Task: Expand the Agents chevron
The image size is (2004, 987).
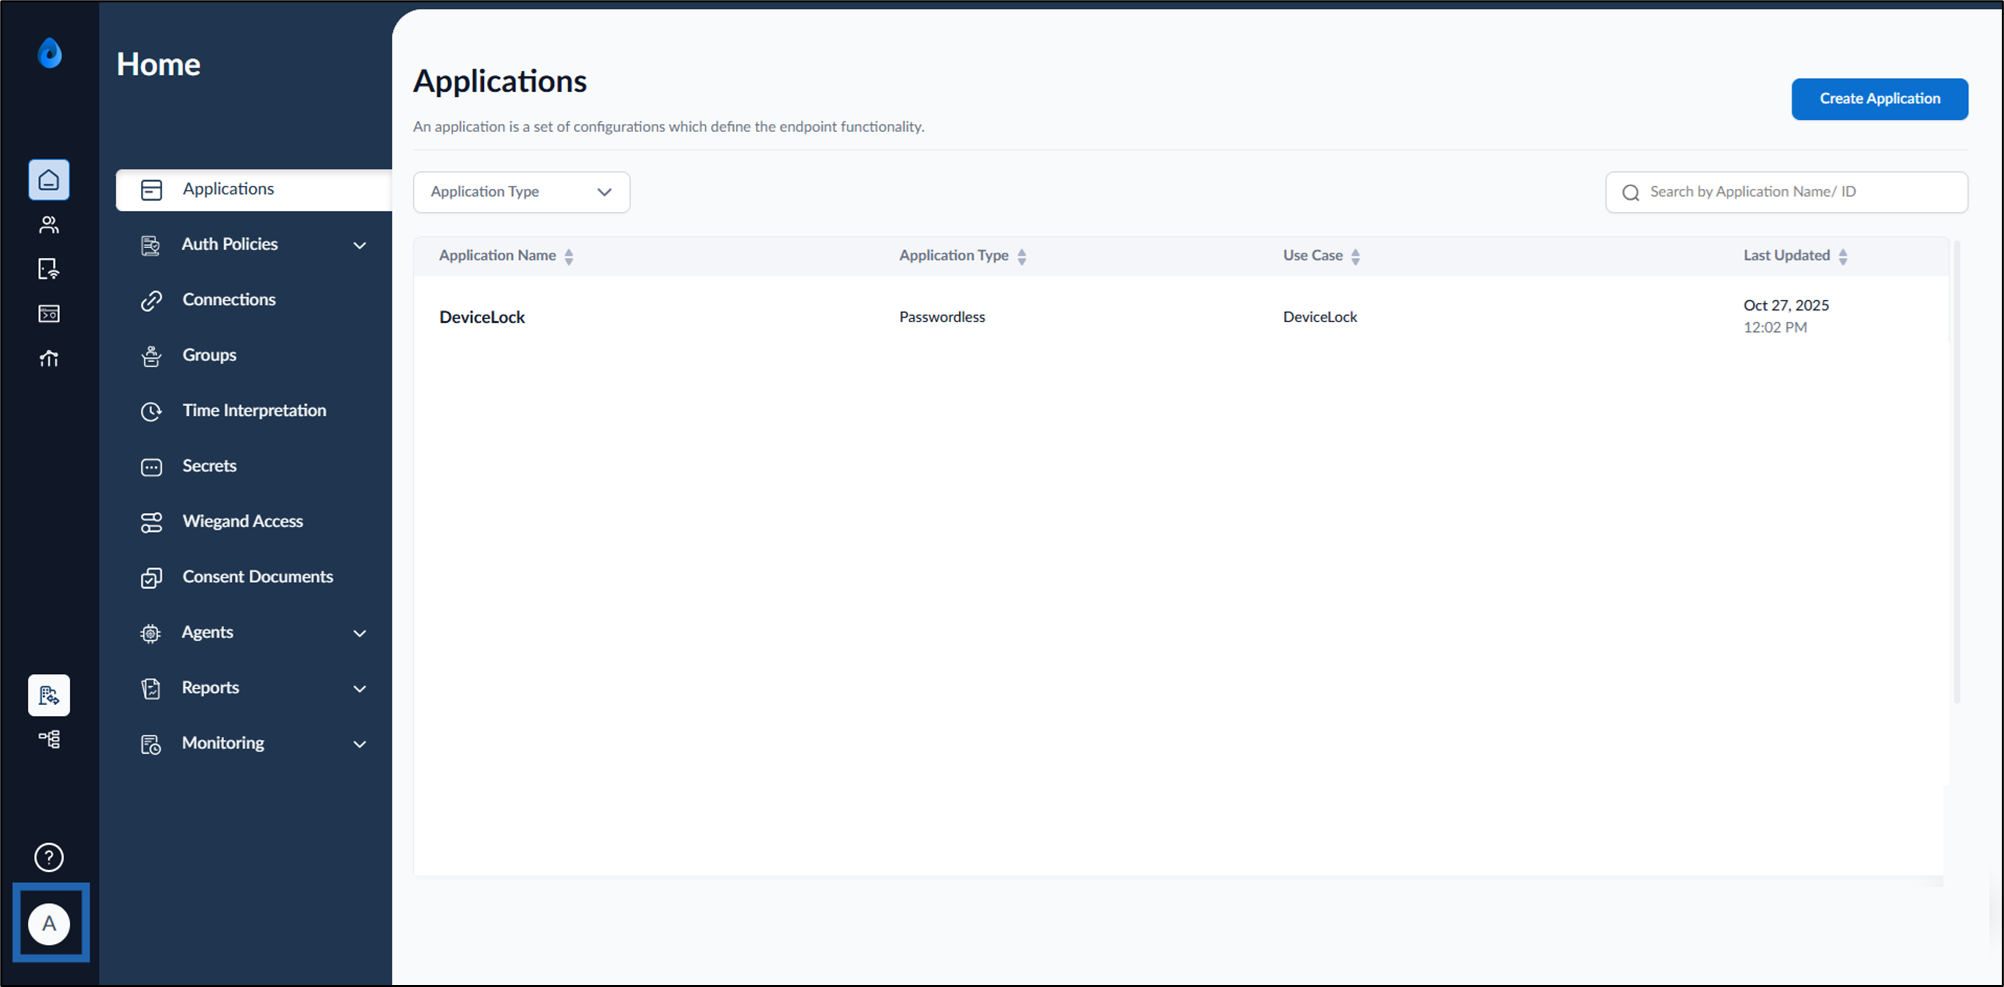Action: pos(360,633)
